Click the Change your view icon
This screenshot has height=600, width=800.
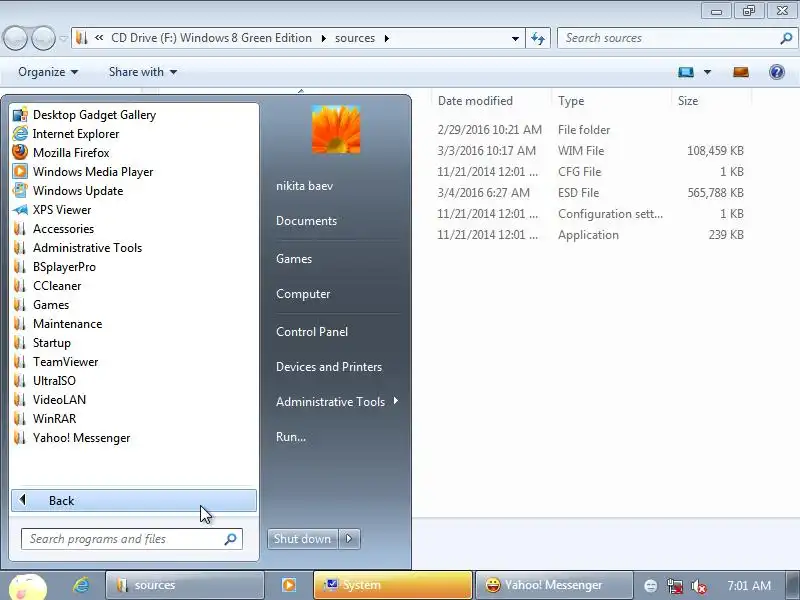tap(686, 72)
